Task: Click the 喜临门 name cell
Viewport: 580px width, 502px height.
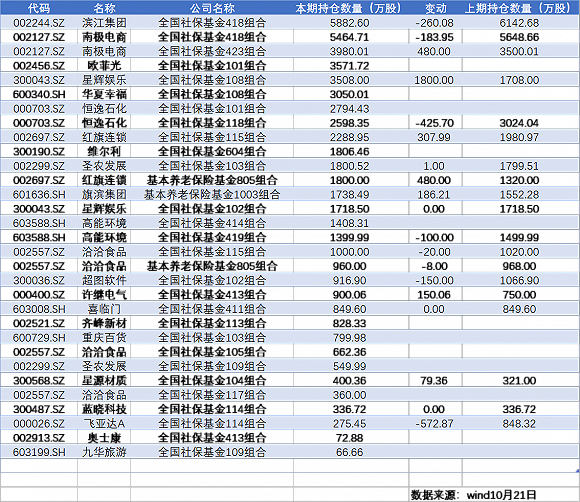Action: [104, 309]
